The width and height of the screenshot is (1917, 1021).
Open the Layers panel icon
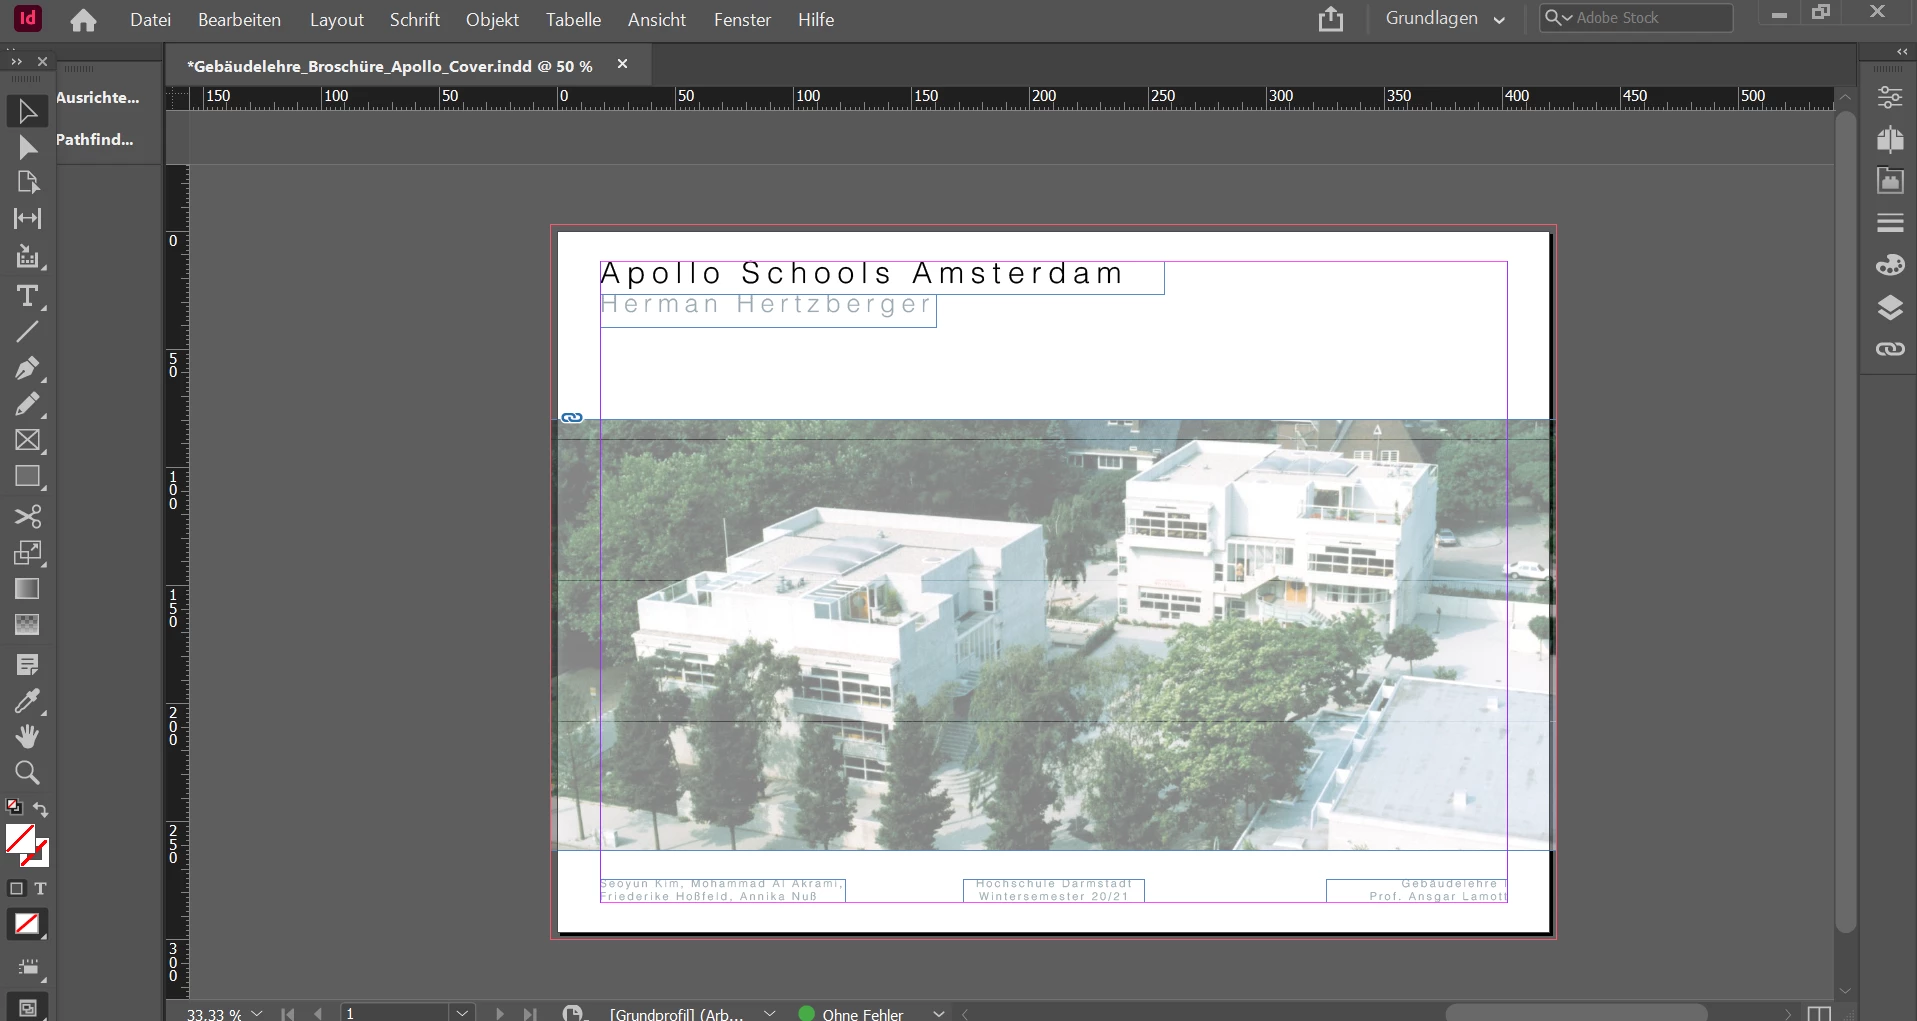(x=1890, y=307)
